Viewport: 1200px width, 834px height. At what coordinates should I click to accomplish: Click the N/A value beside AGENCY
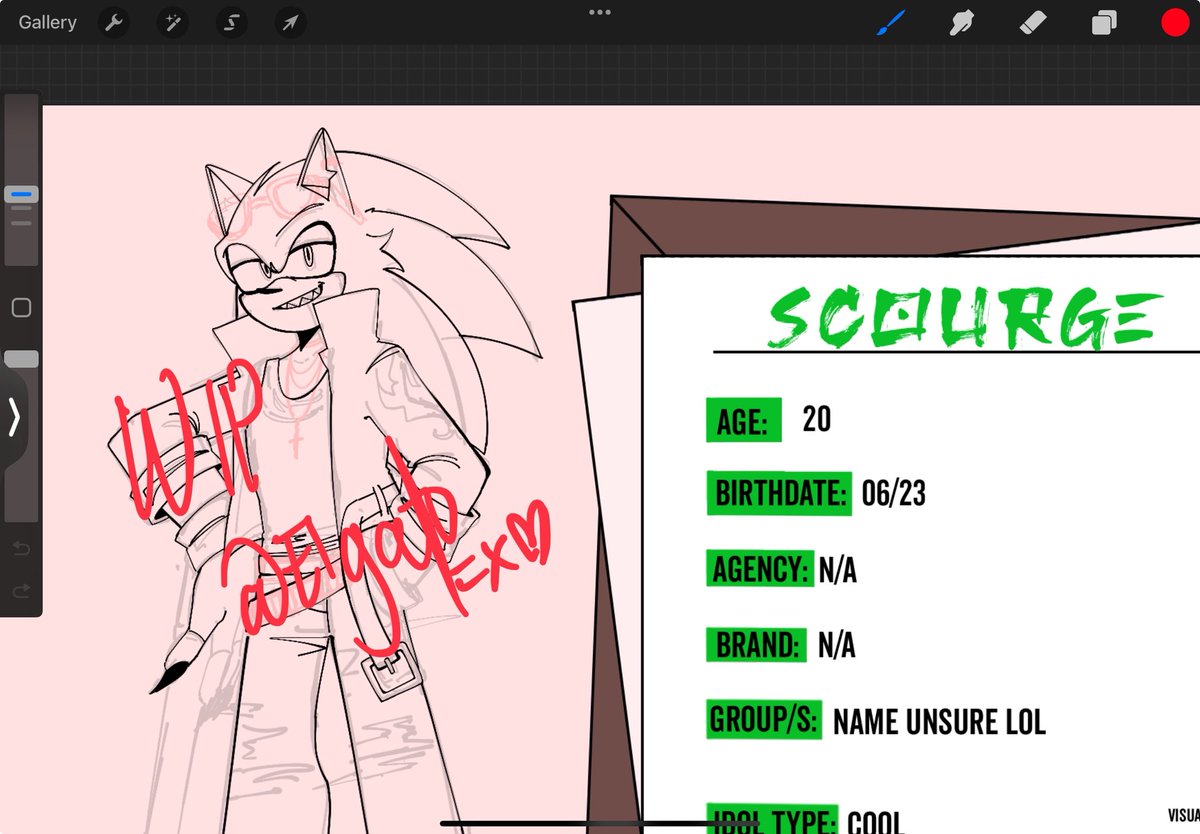pyautogui.click(x=837, y=571)
